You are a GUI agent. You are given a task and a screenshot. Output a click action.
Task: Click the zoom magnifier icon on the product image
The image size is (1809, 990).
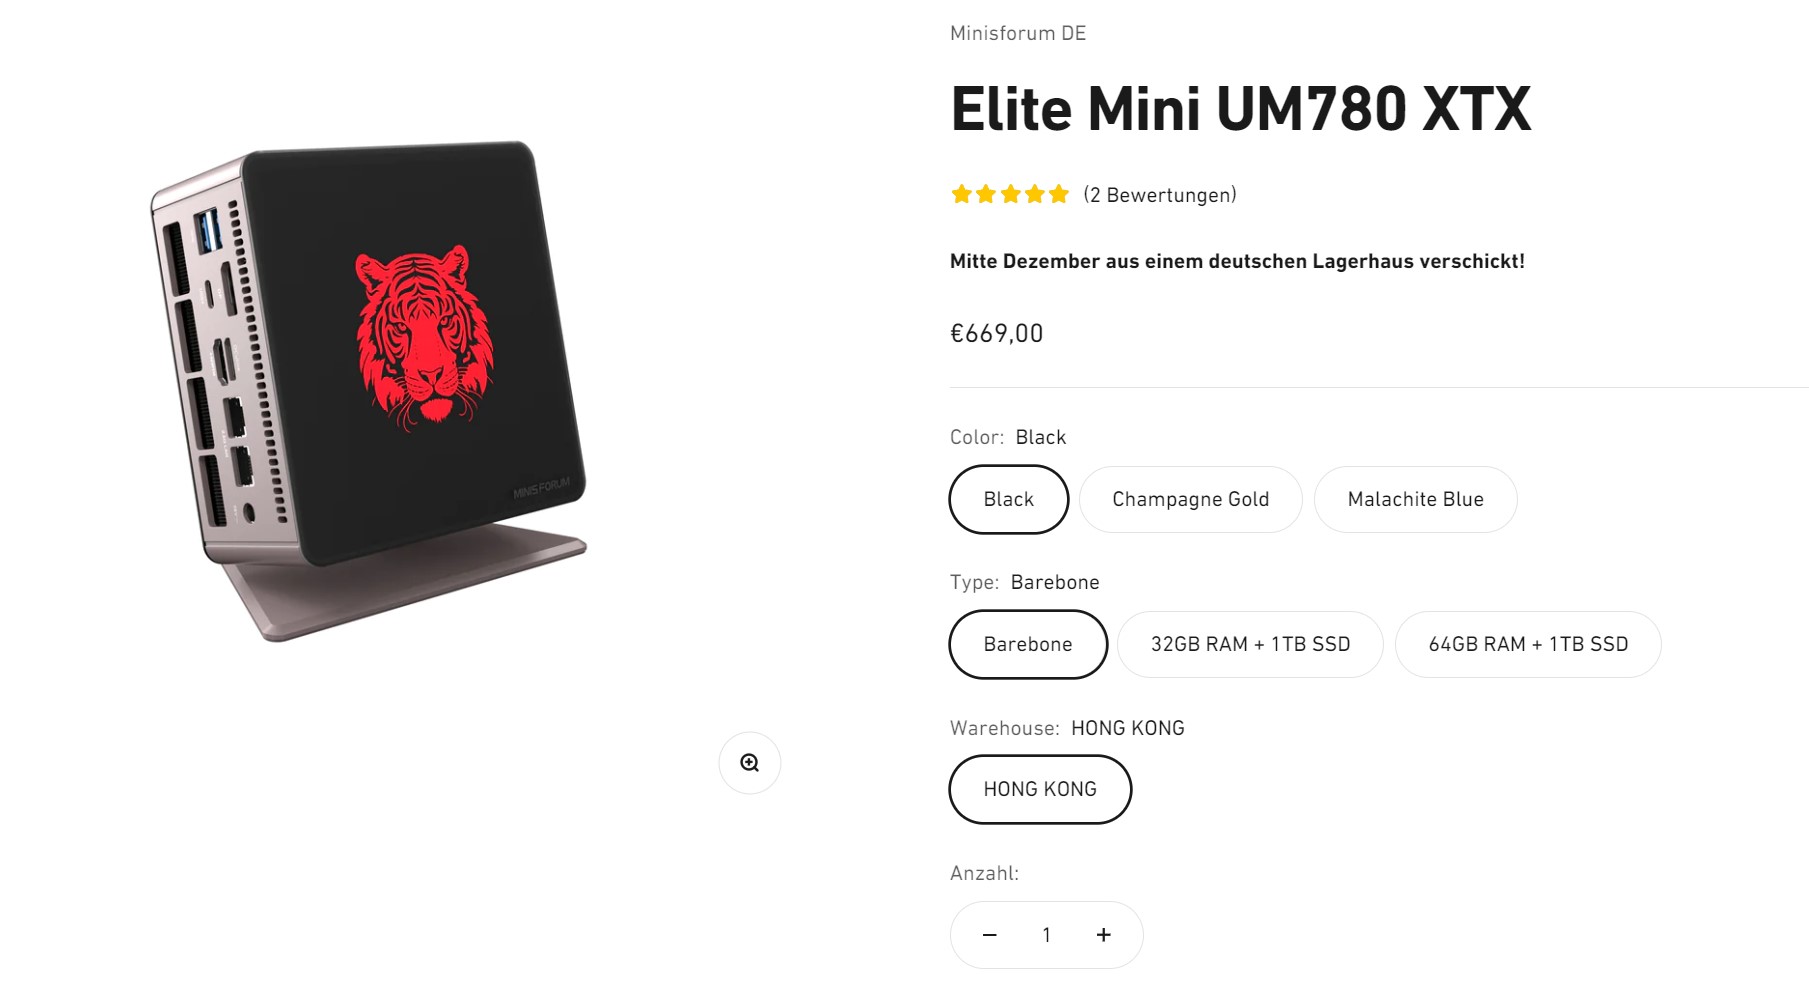click(x=749, y=763)
